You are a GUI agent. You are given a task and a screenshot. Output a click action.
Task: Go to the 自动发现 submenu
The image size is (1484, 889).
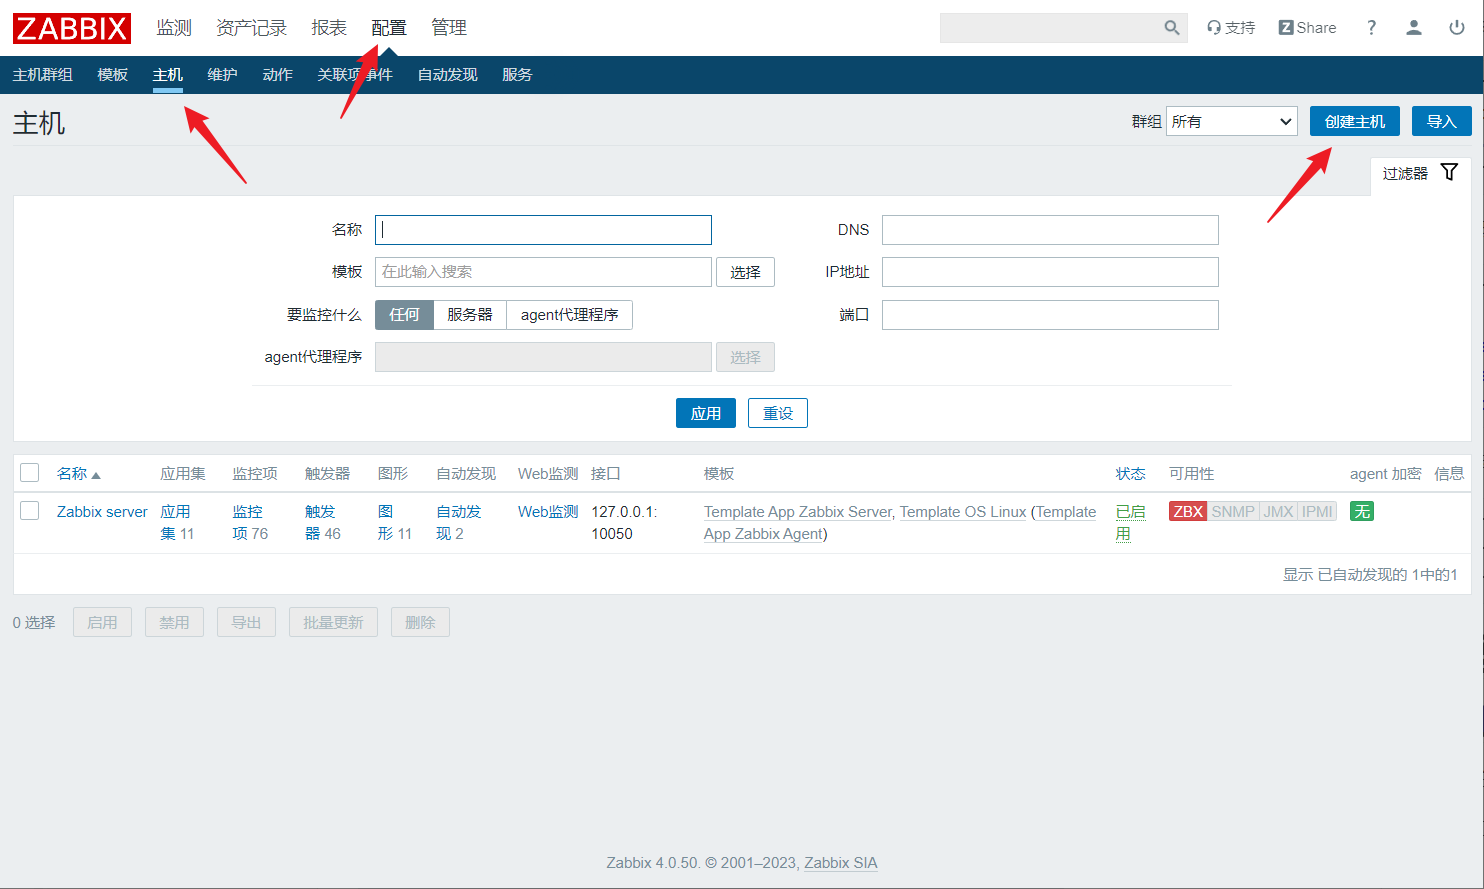coord(447,75)
